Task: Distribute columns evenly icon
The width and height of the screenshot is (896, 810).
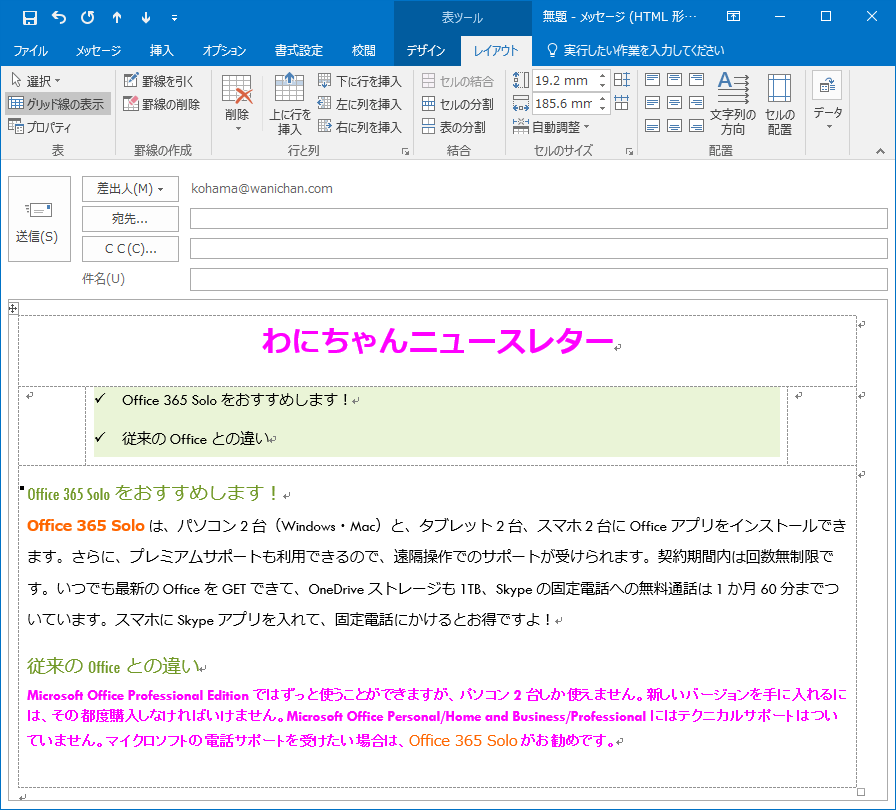Action: pos(622,103)
